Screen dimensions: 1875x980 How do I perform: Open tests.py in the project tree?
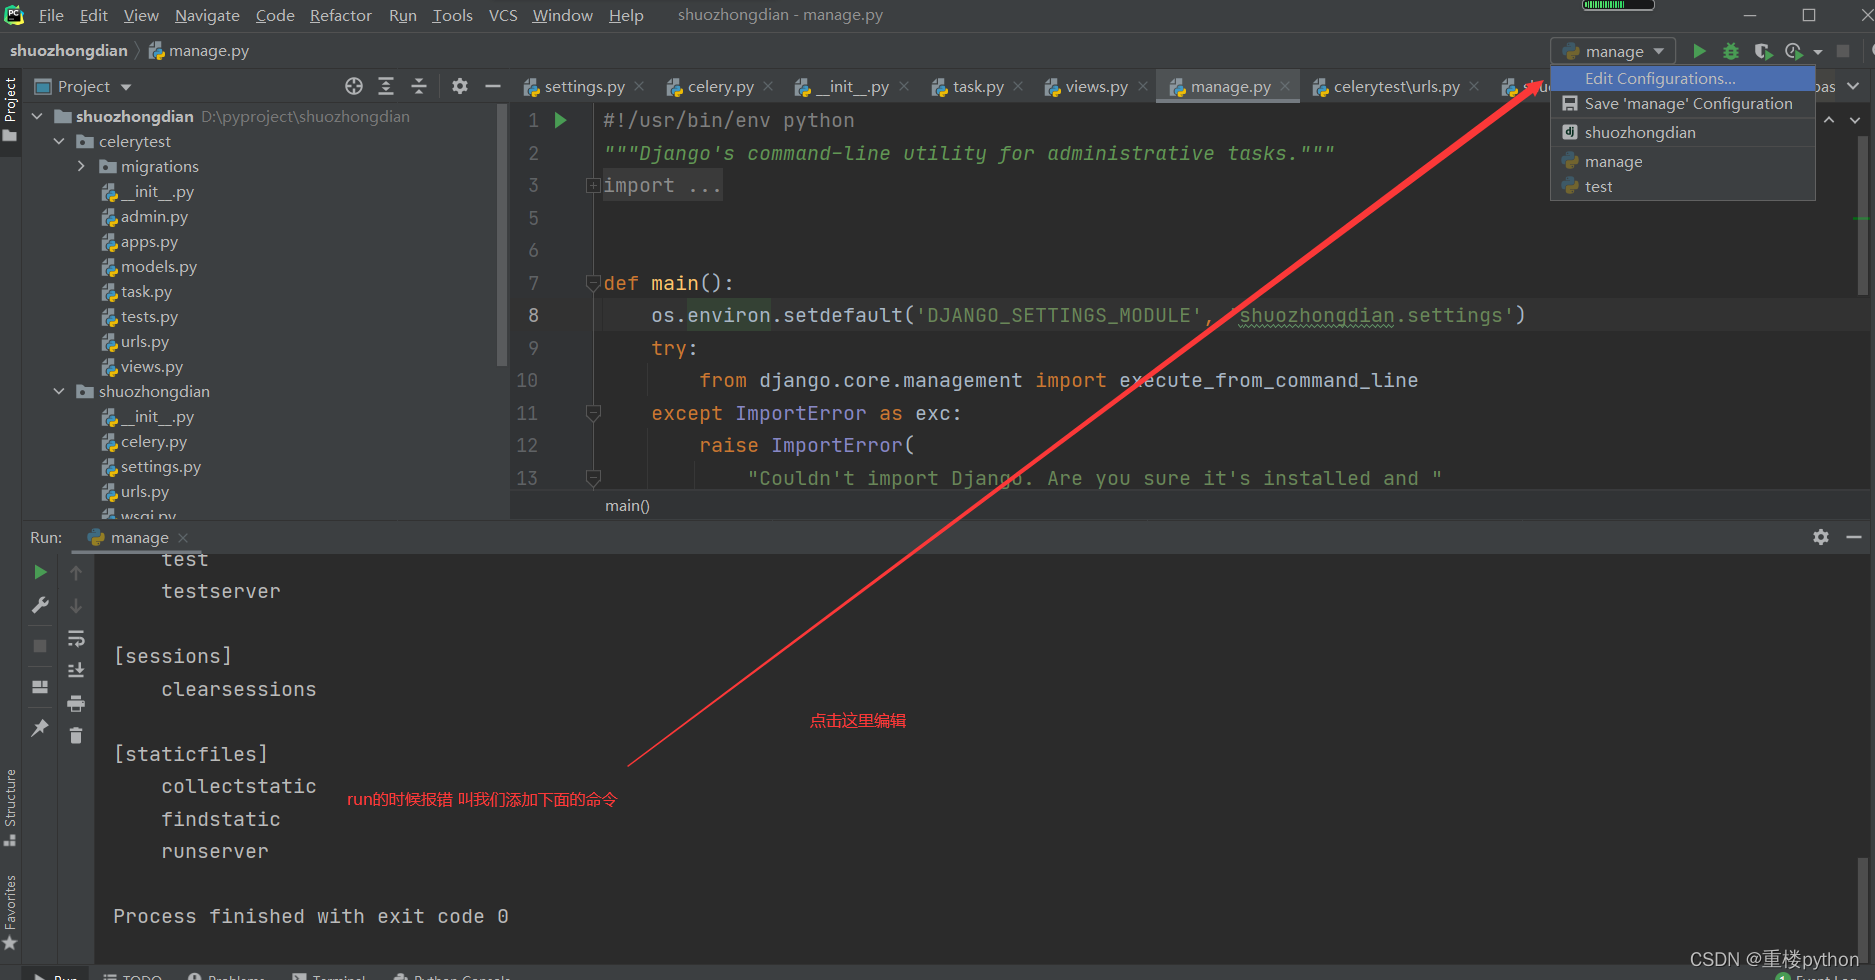[139, 317]
